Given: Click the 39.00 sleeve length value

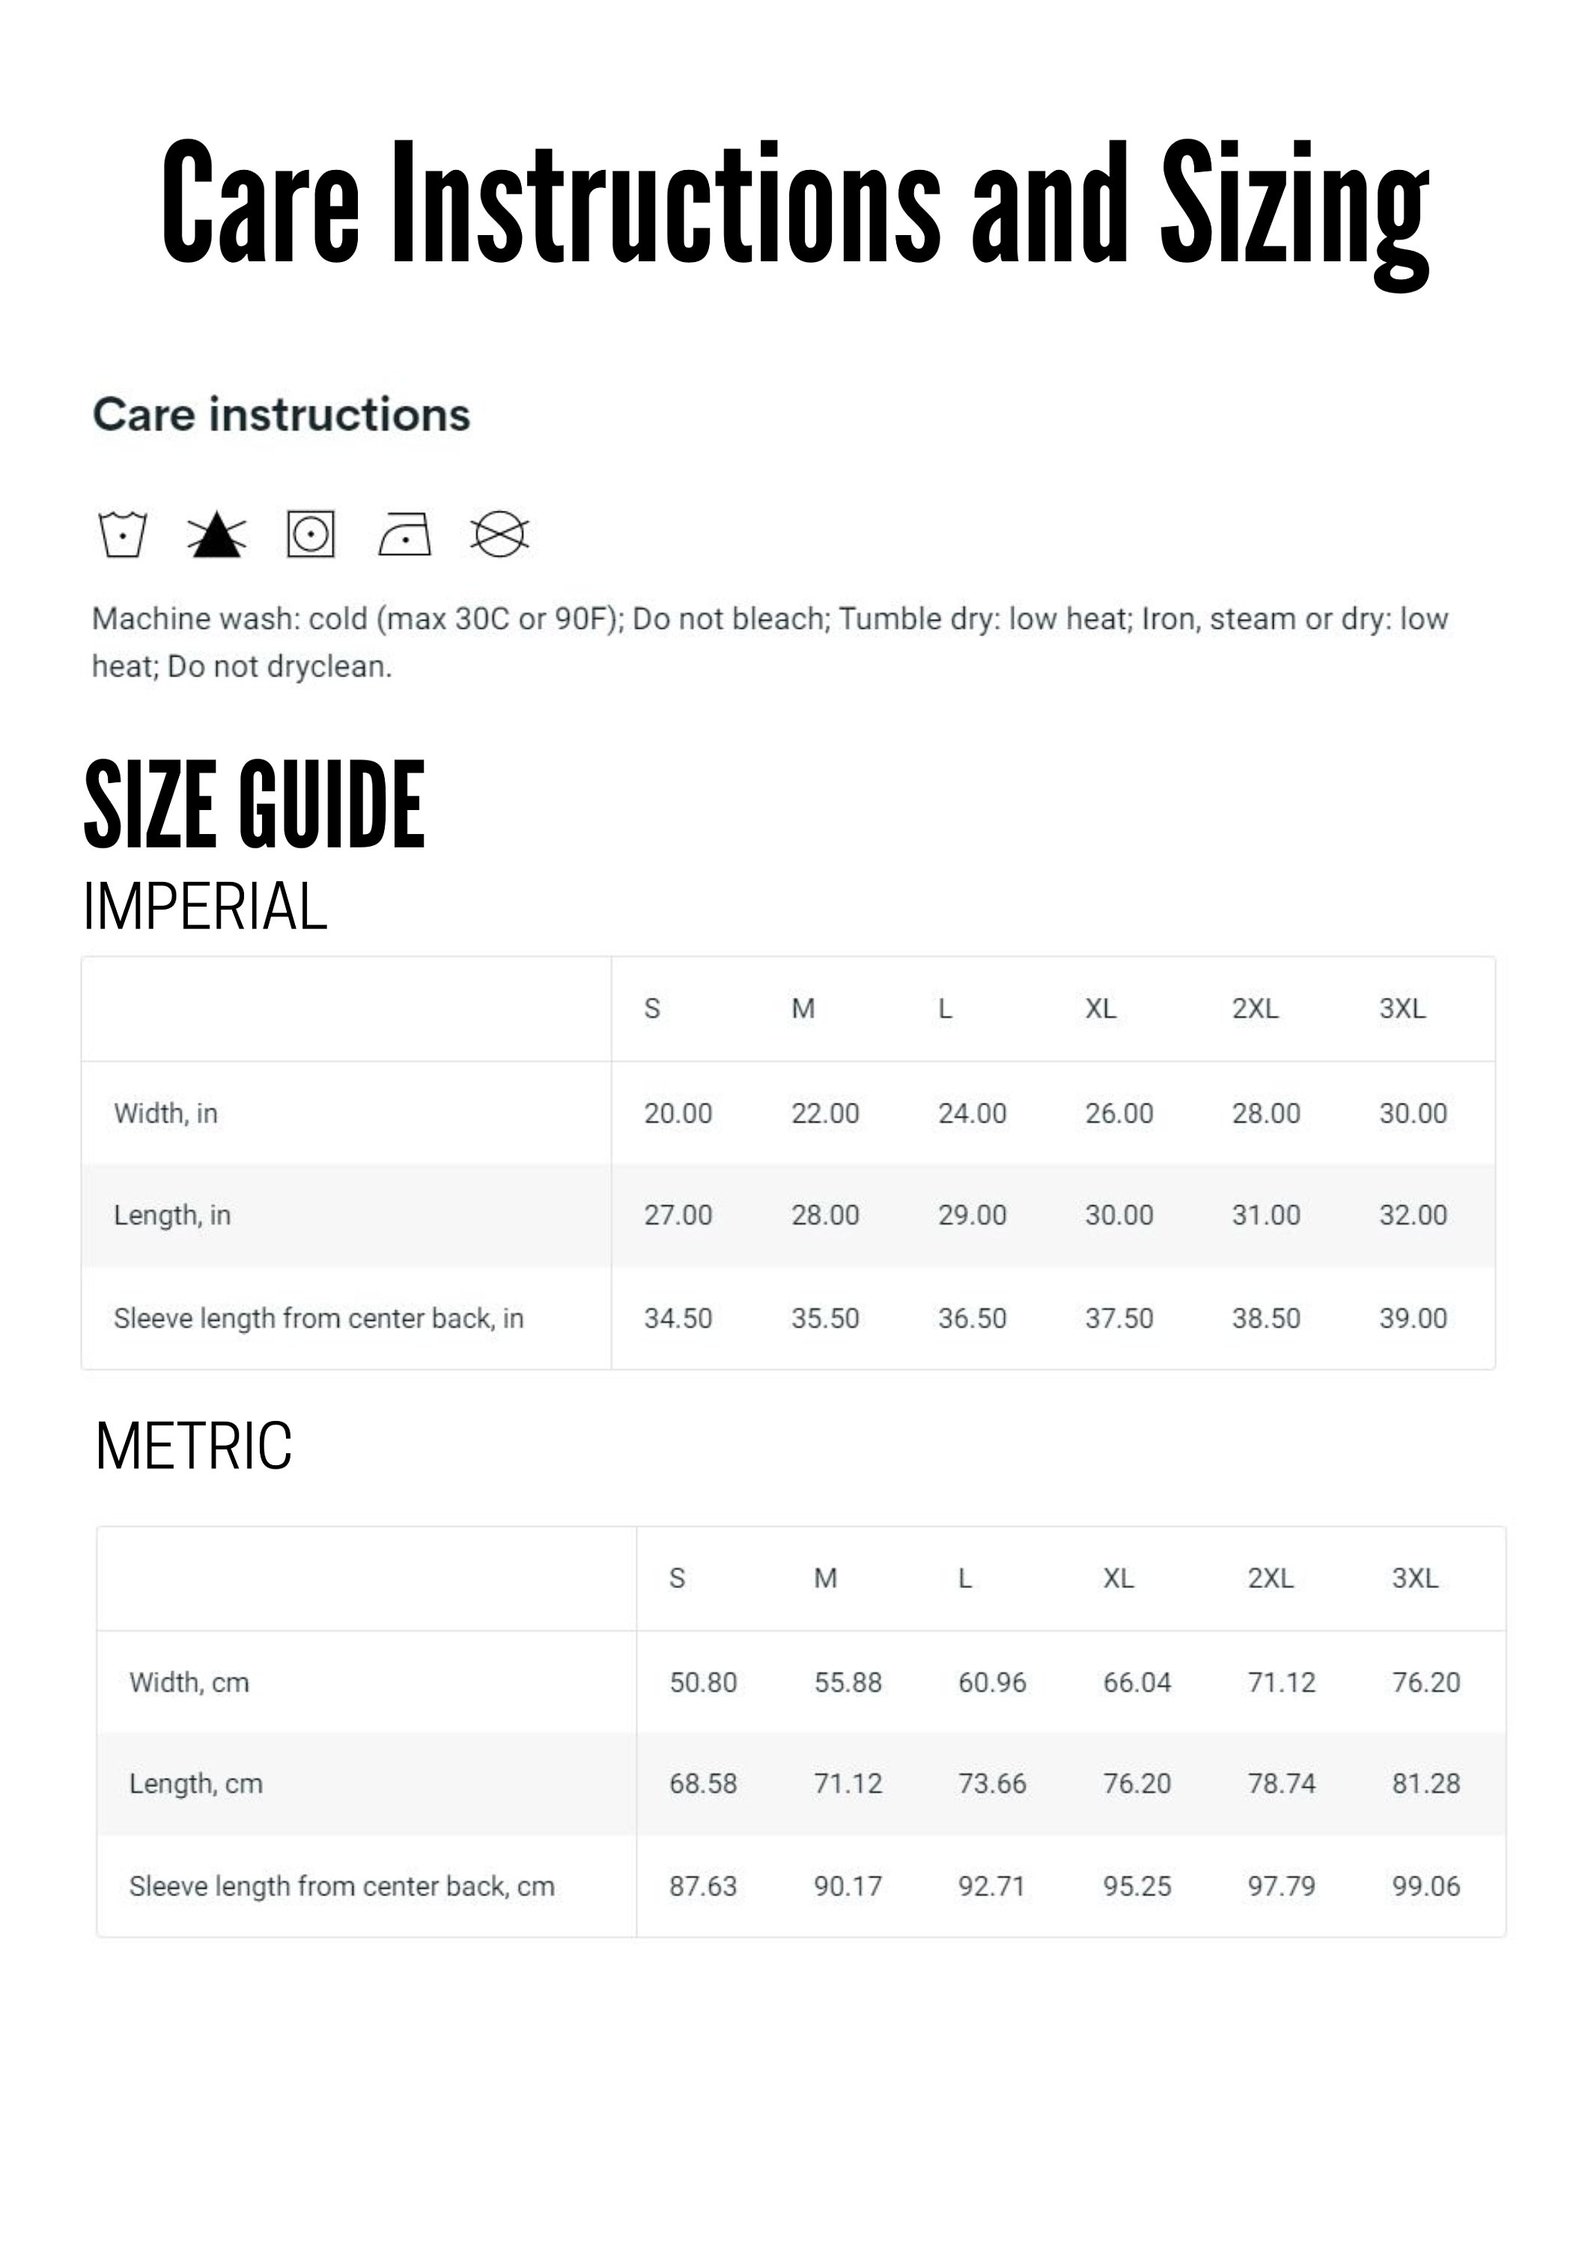Looking at the screenshot, I should tap(1413, 1318).
